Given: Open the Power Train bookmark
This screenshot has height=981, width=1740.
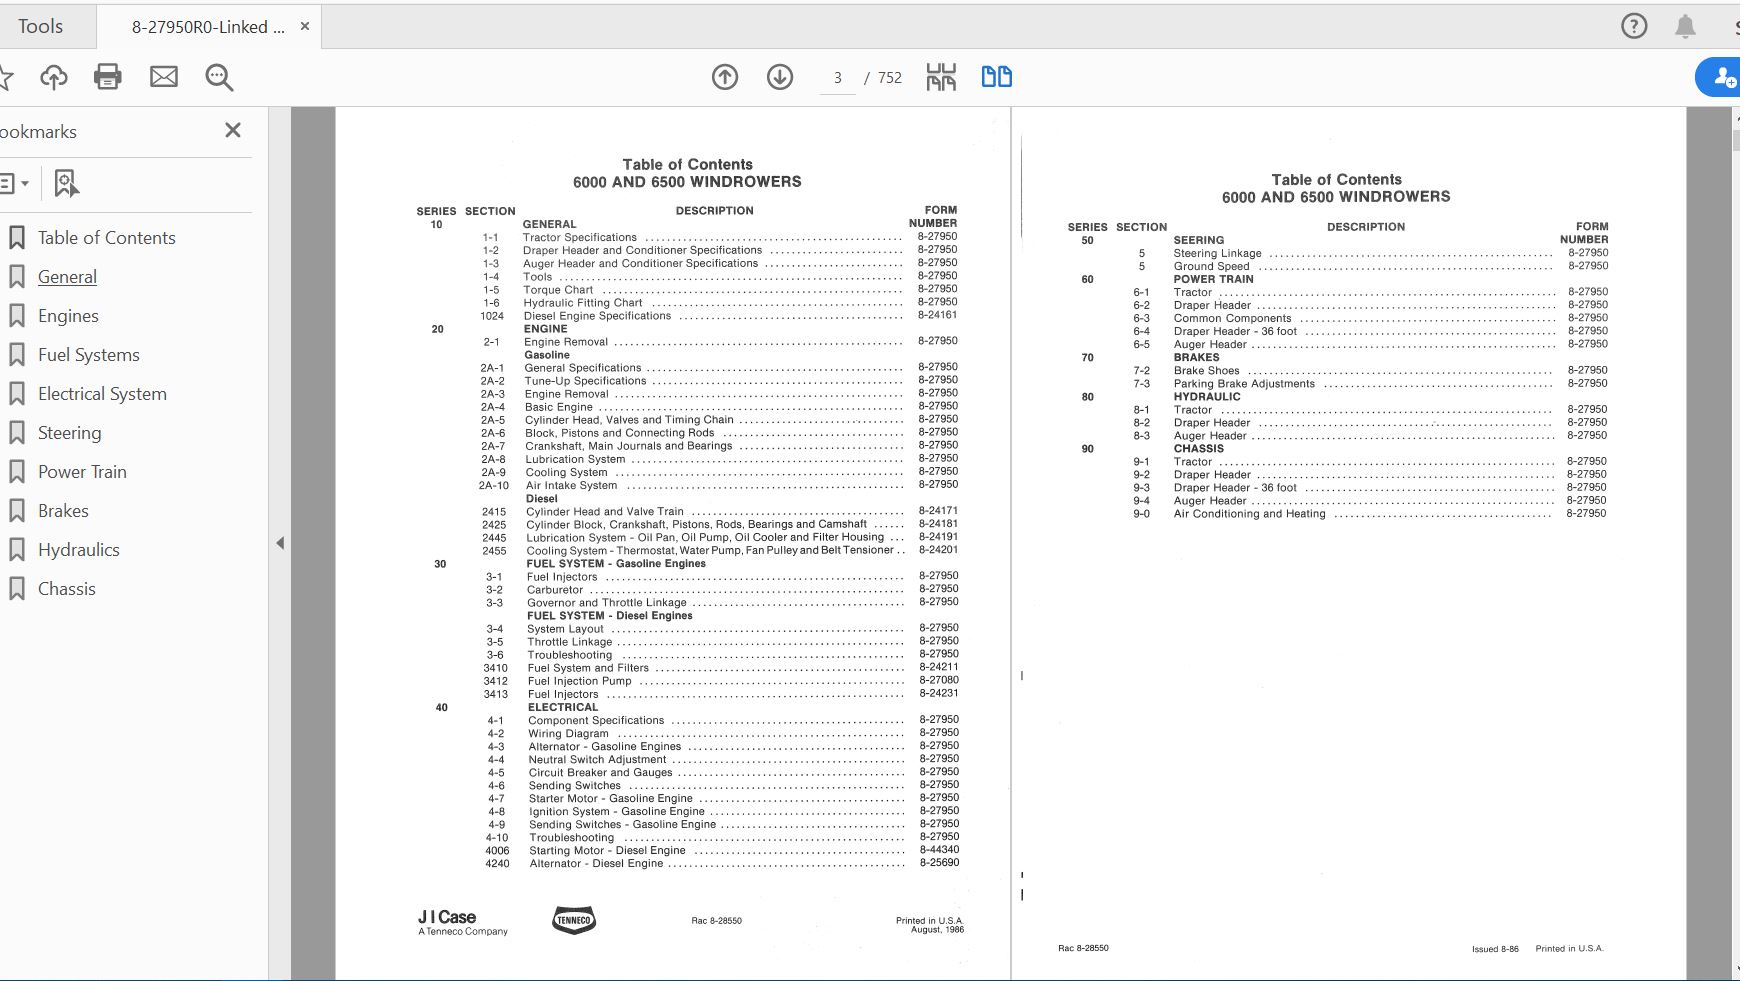Looking at the screenshot, I should pos(82,472).
